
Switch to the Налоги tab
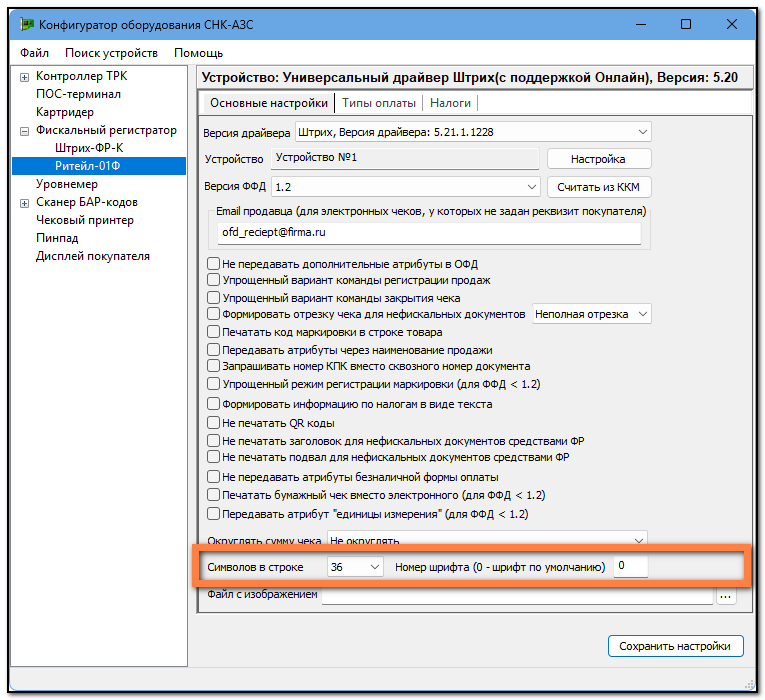[x=450, y=103]
